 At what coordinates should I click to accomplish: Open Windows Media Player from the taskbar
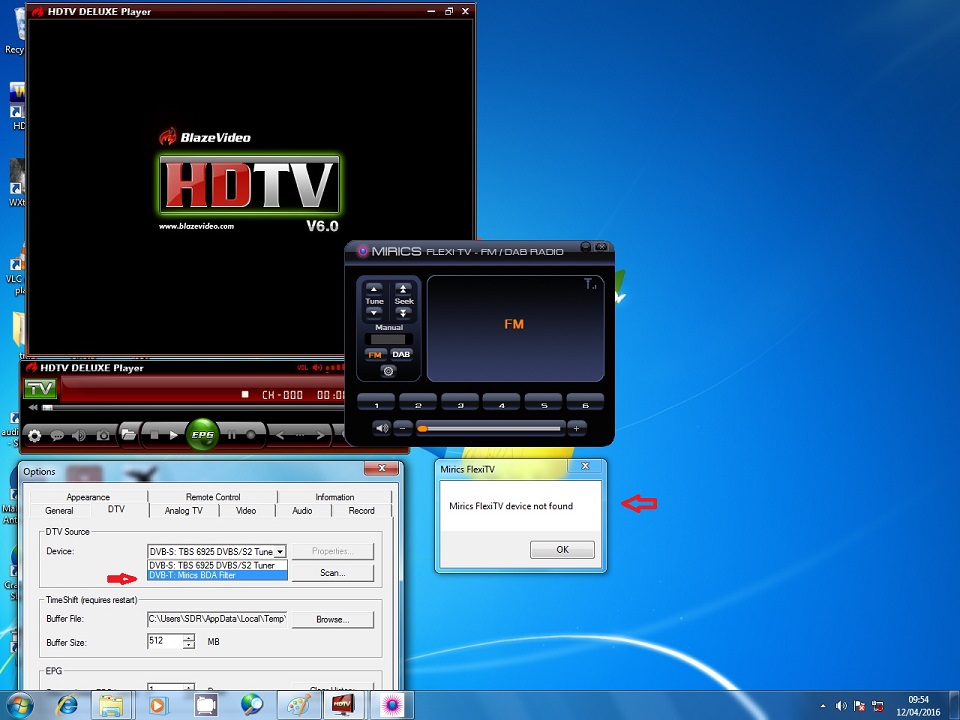(x=158, y=705)
